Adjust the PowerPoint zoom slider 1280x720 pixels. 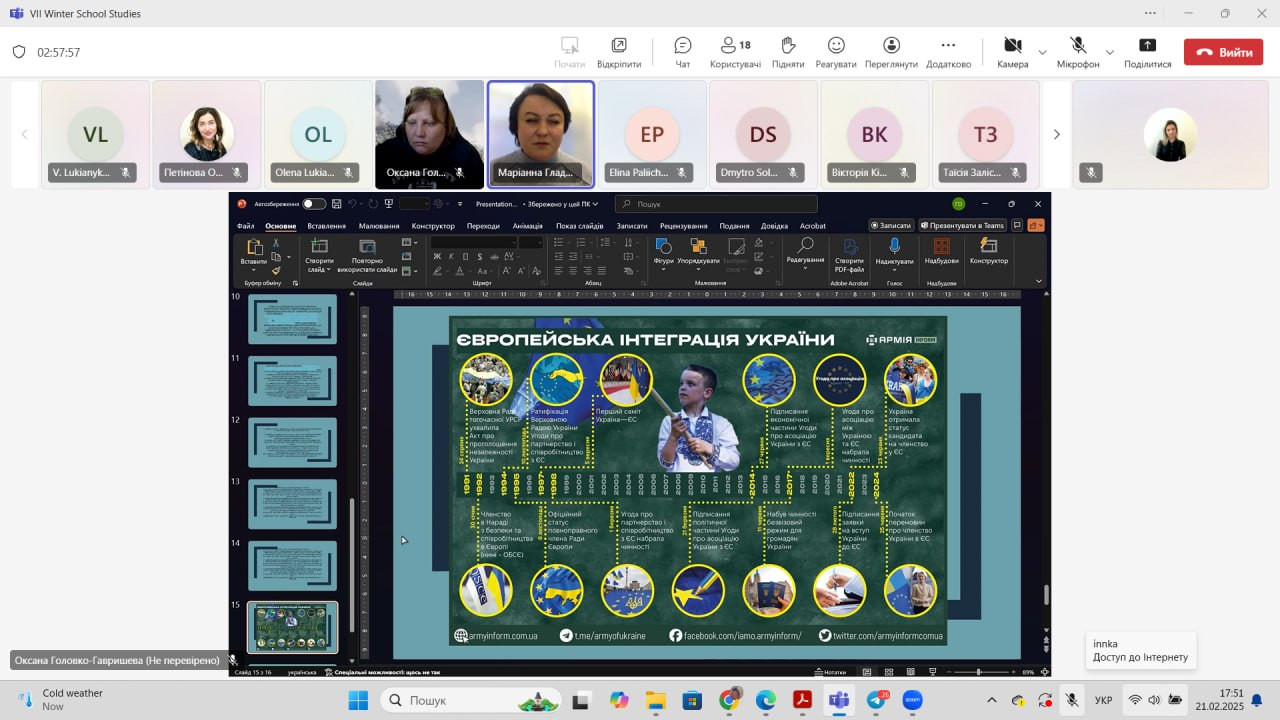979,672
